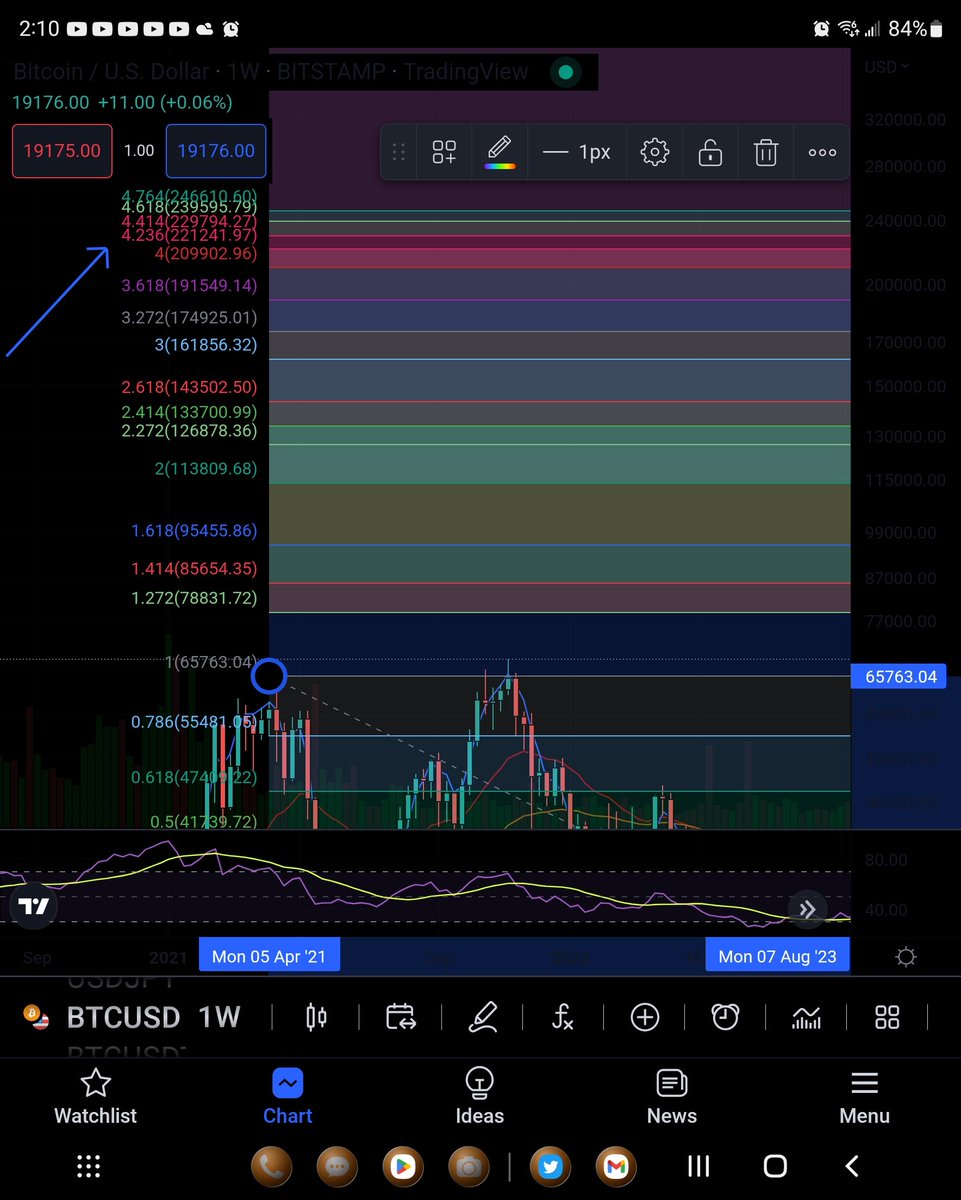Switch to the Chart tab

(288, 1097)
